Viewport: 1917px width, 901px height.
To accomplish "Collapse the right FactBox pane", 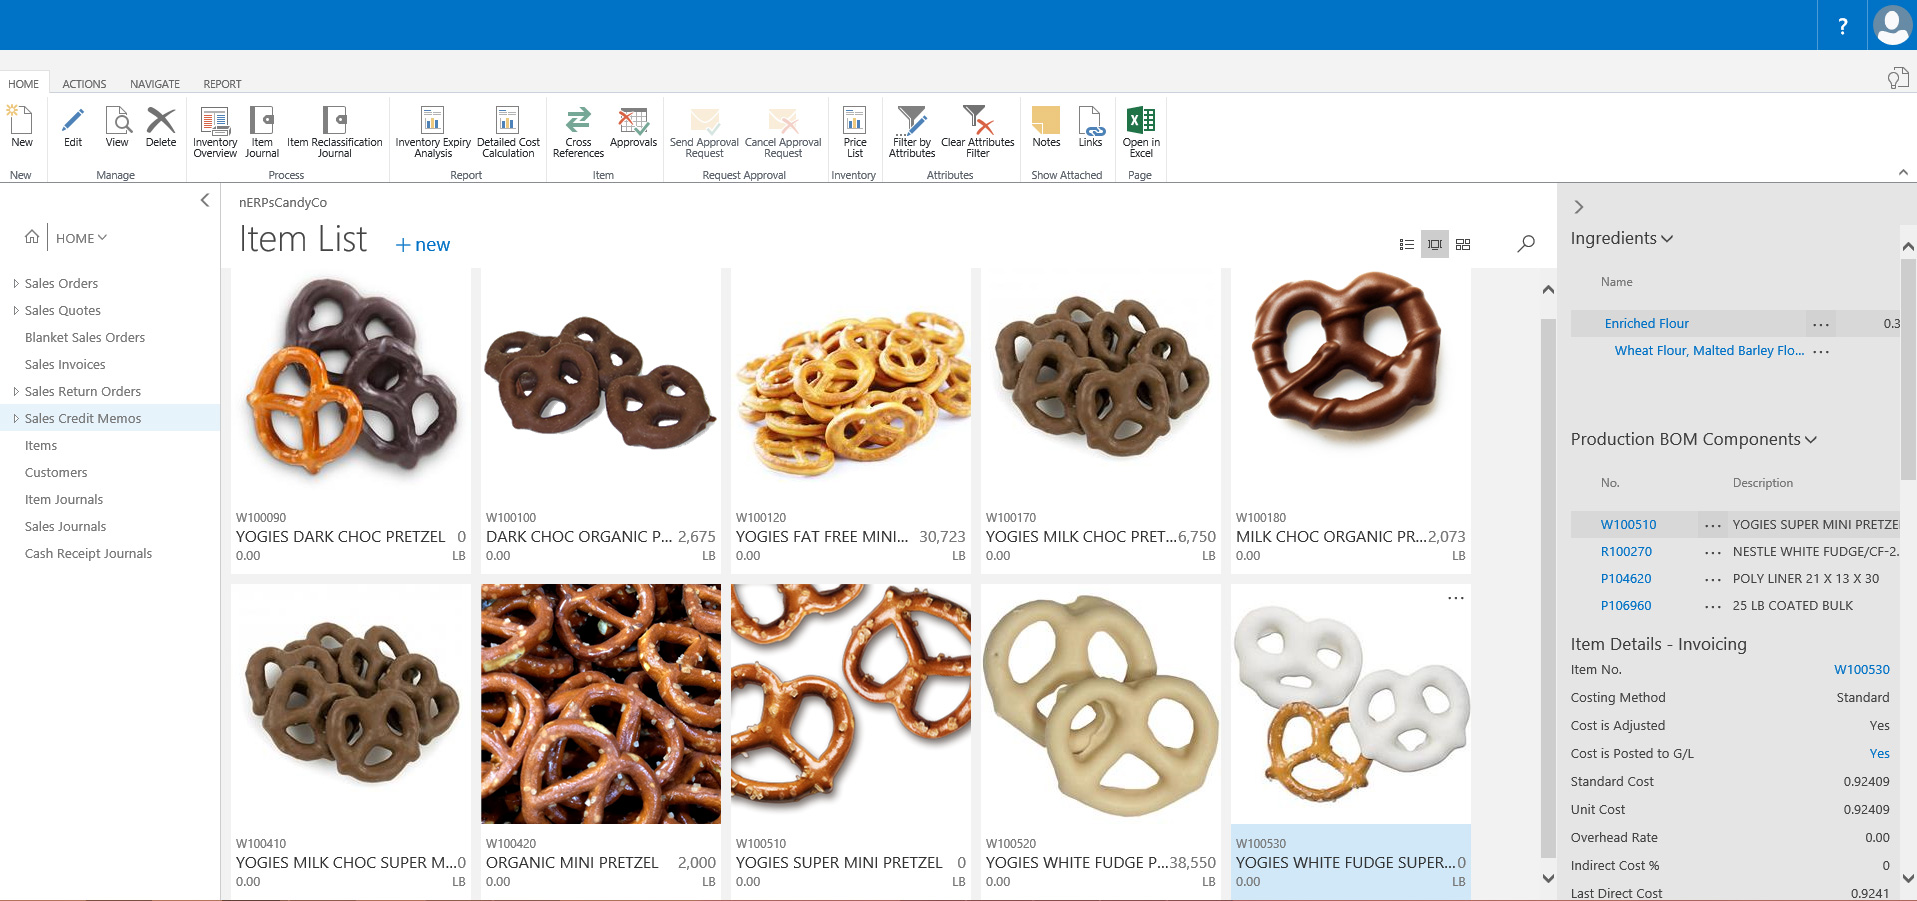I will (1579, 207).
